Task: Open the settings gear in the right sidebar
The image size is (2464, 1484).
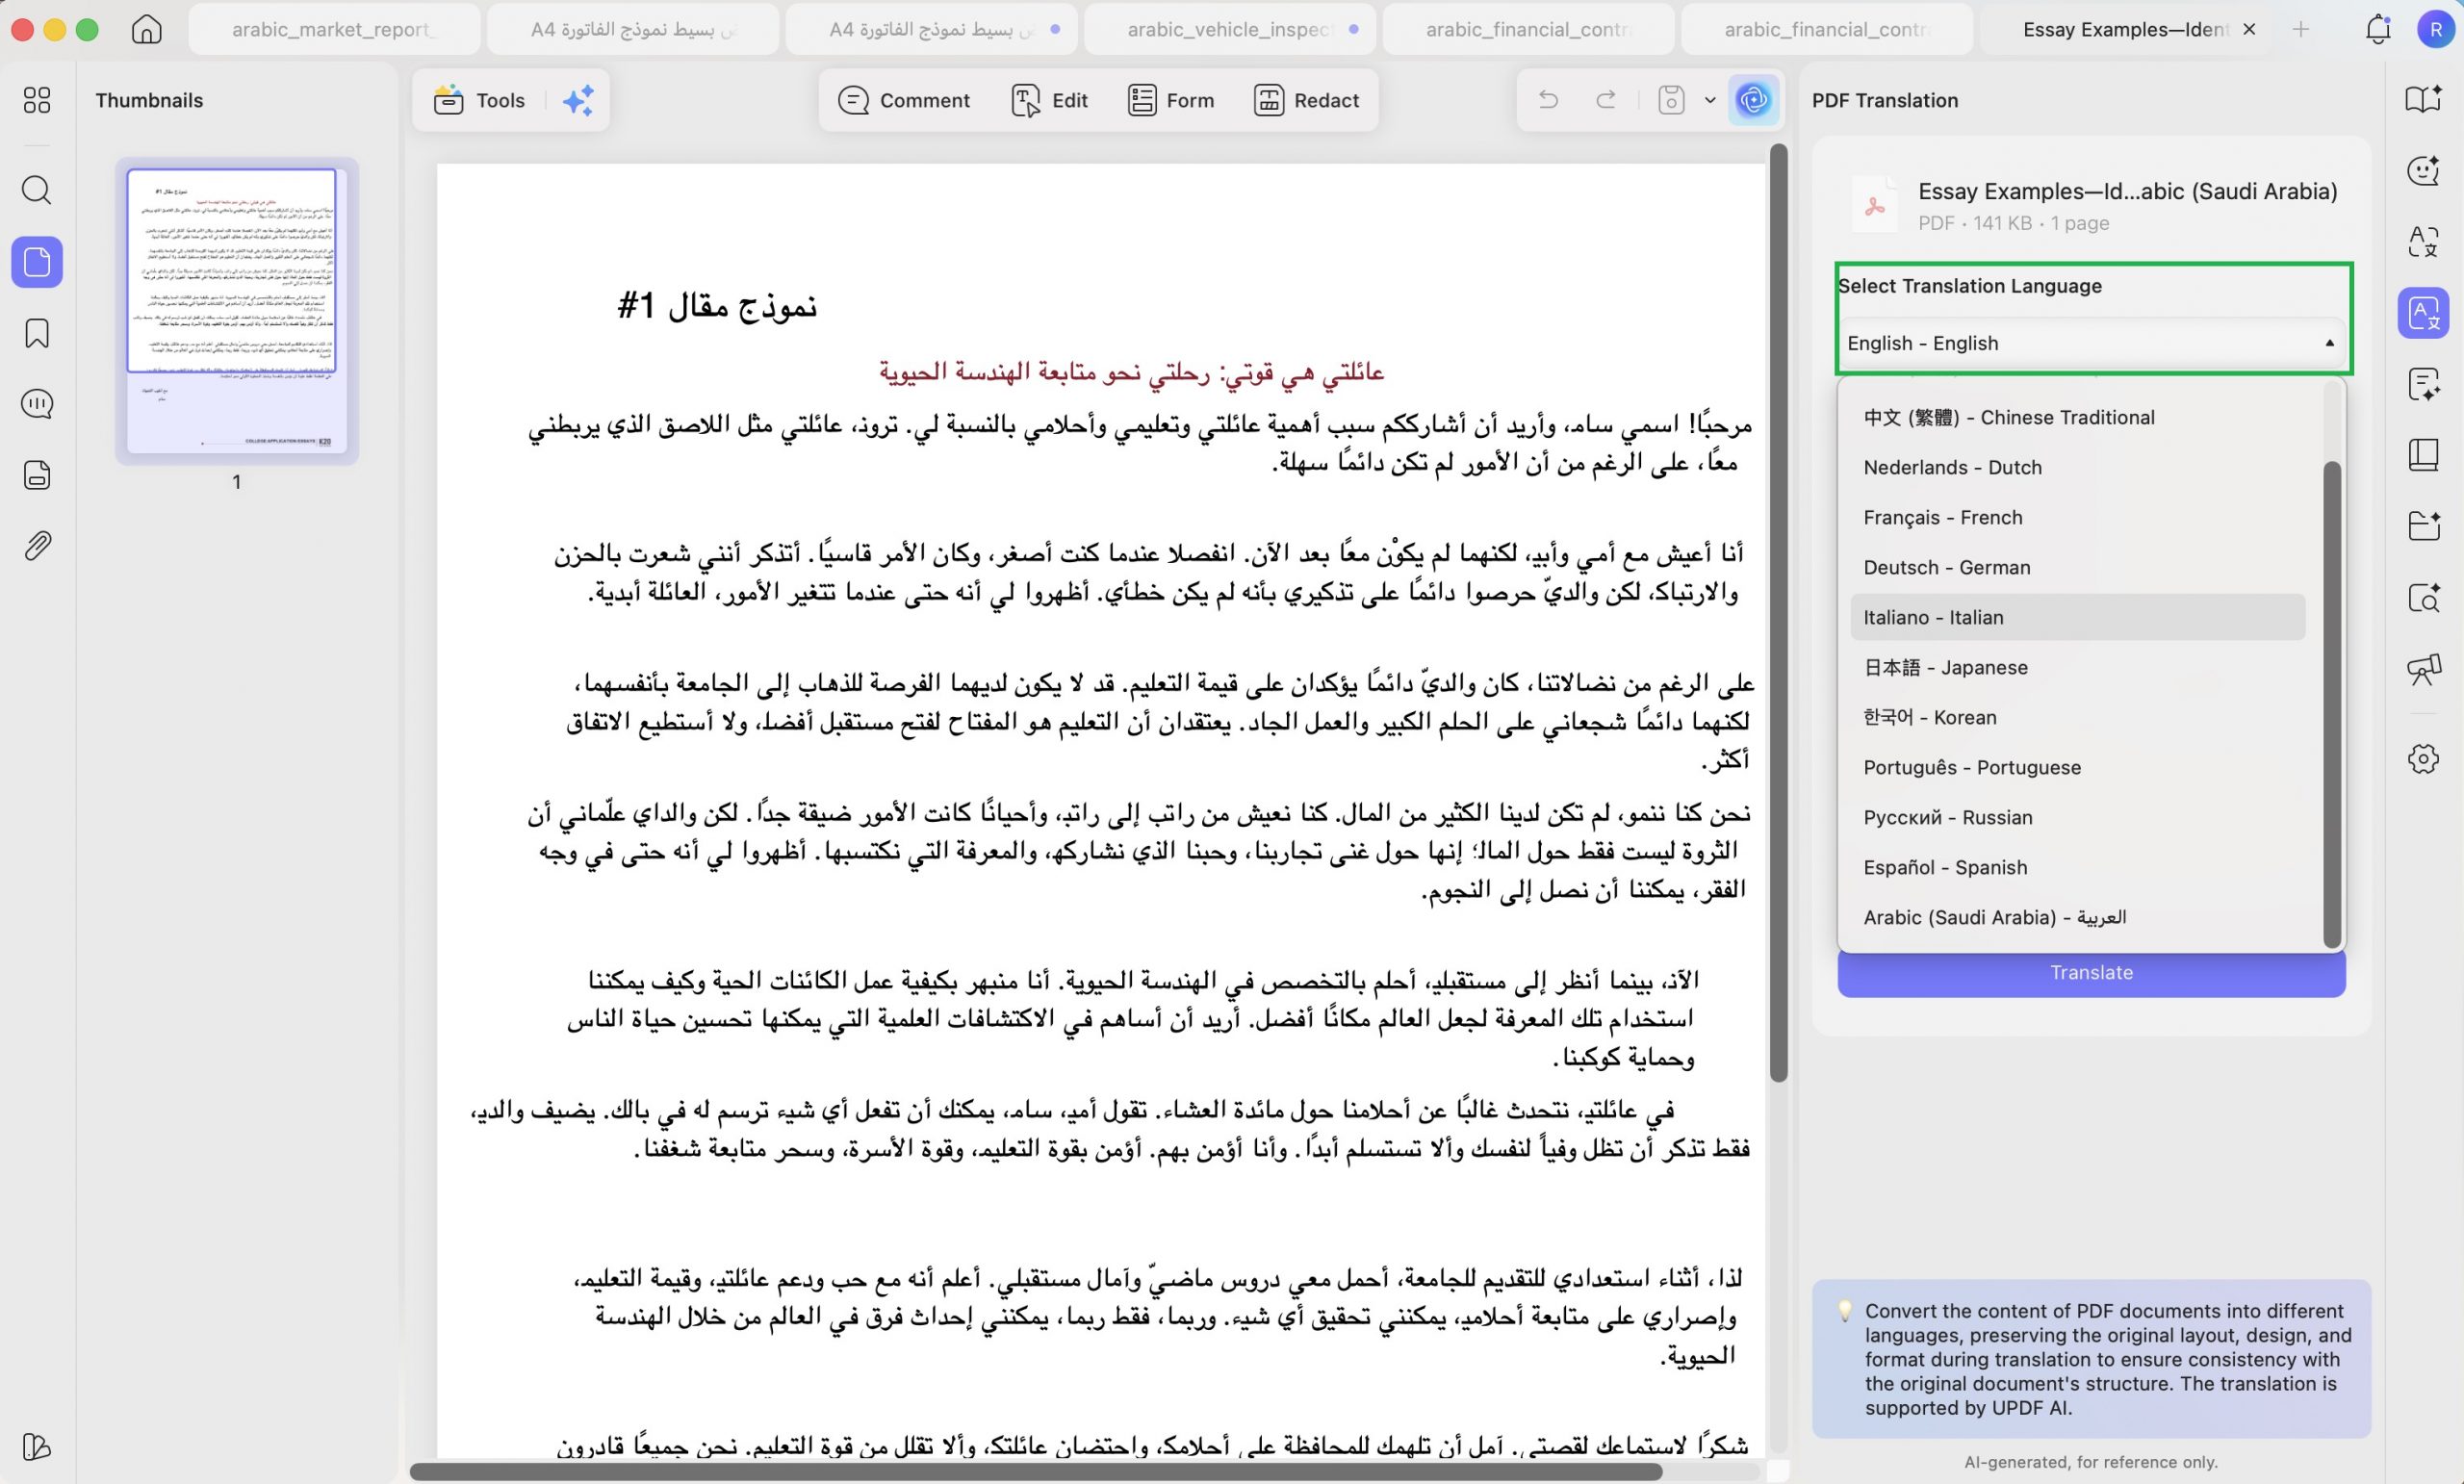Action: pyautogui.click(x=2424, y=758)
